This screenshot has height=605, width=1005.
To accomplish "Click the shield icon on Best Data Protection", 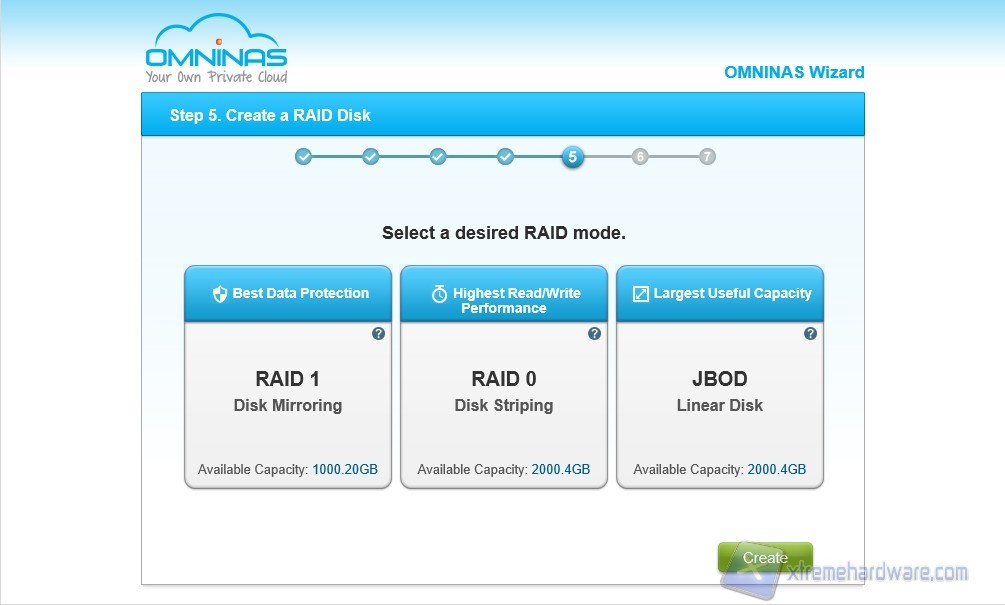I will coord(220,294).
